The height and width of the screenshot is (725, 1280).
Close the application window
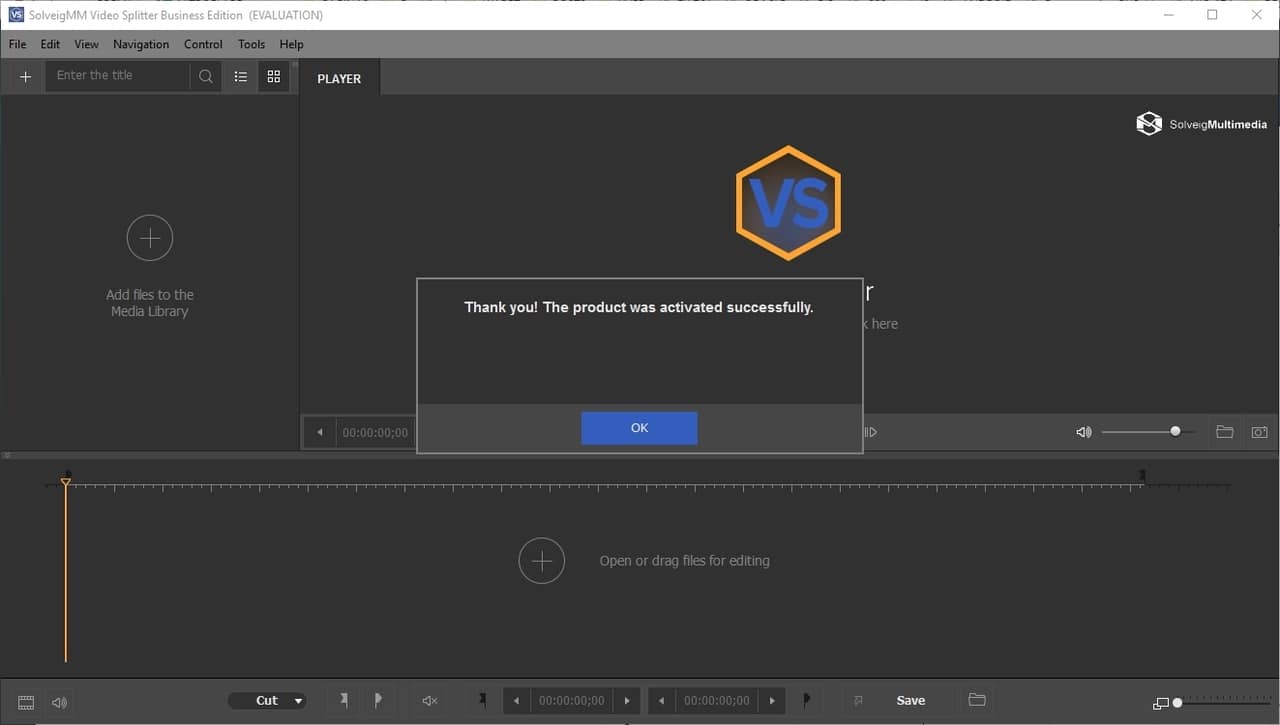pyautogui.click(x=1257, y=15)
